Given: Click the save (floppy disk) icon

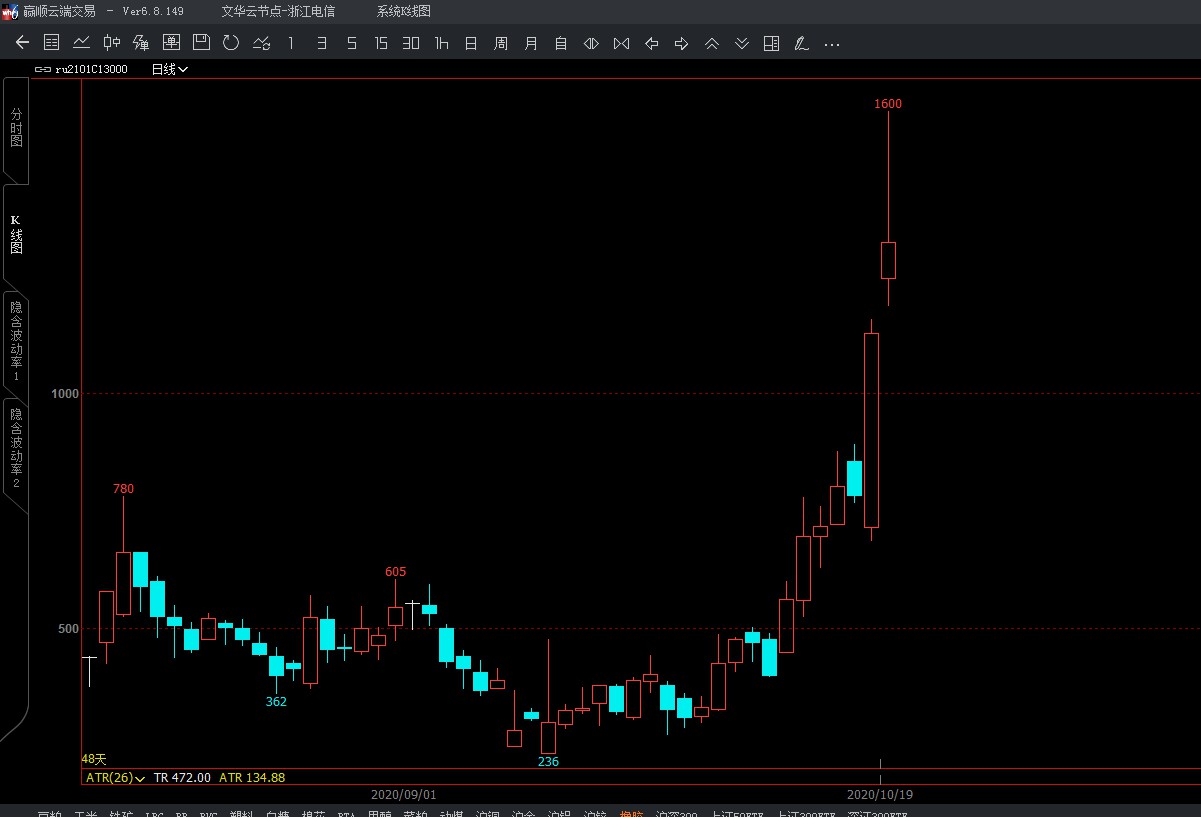Looking at the screenshot, I should click(x=201, y=43).
